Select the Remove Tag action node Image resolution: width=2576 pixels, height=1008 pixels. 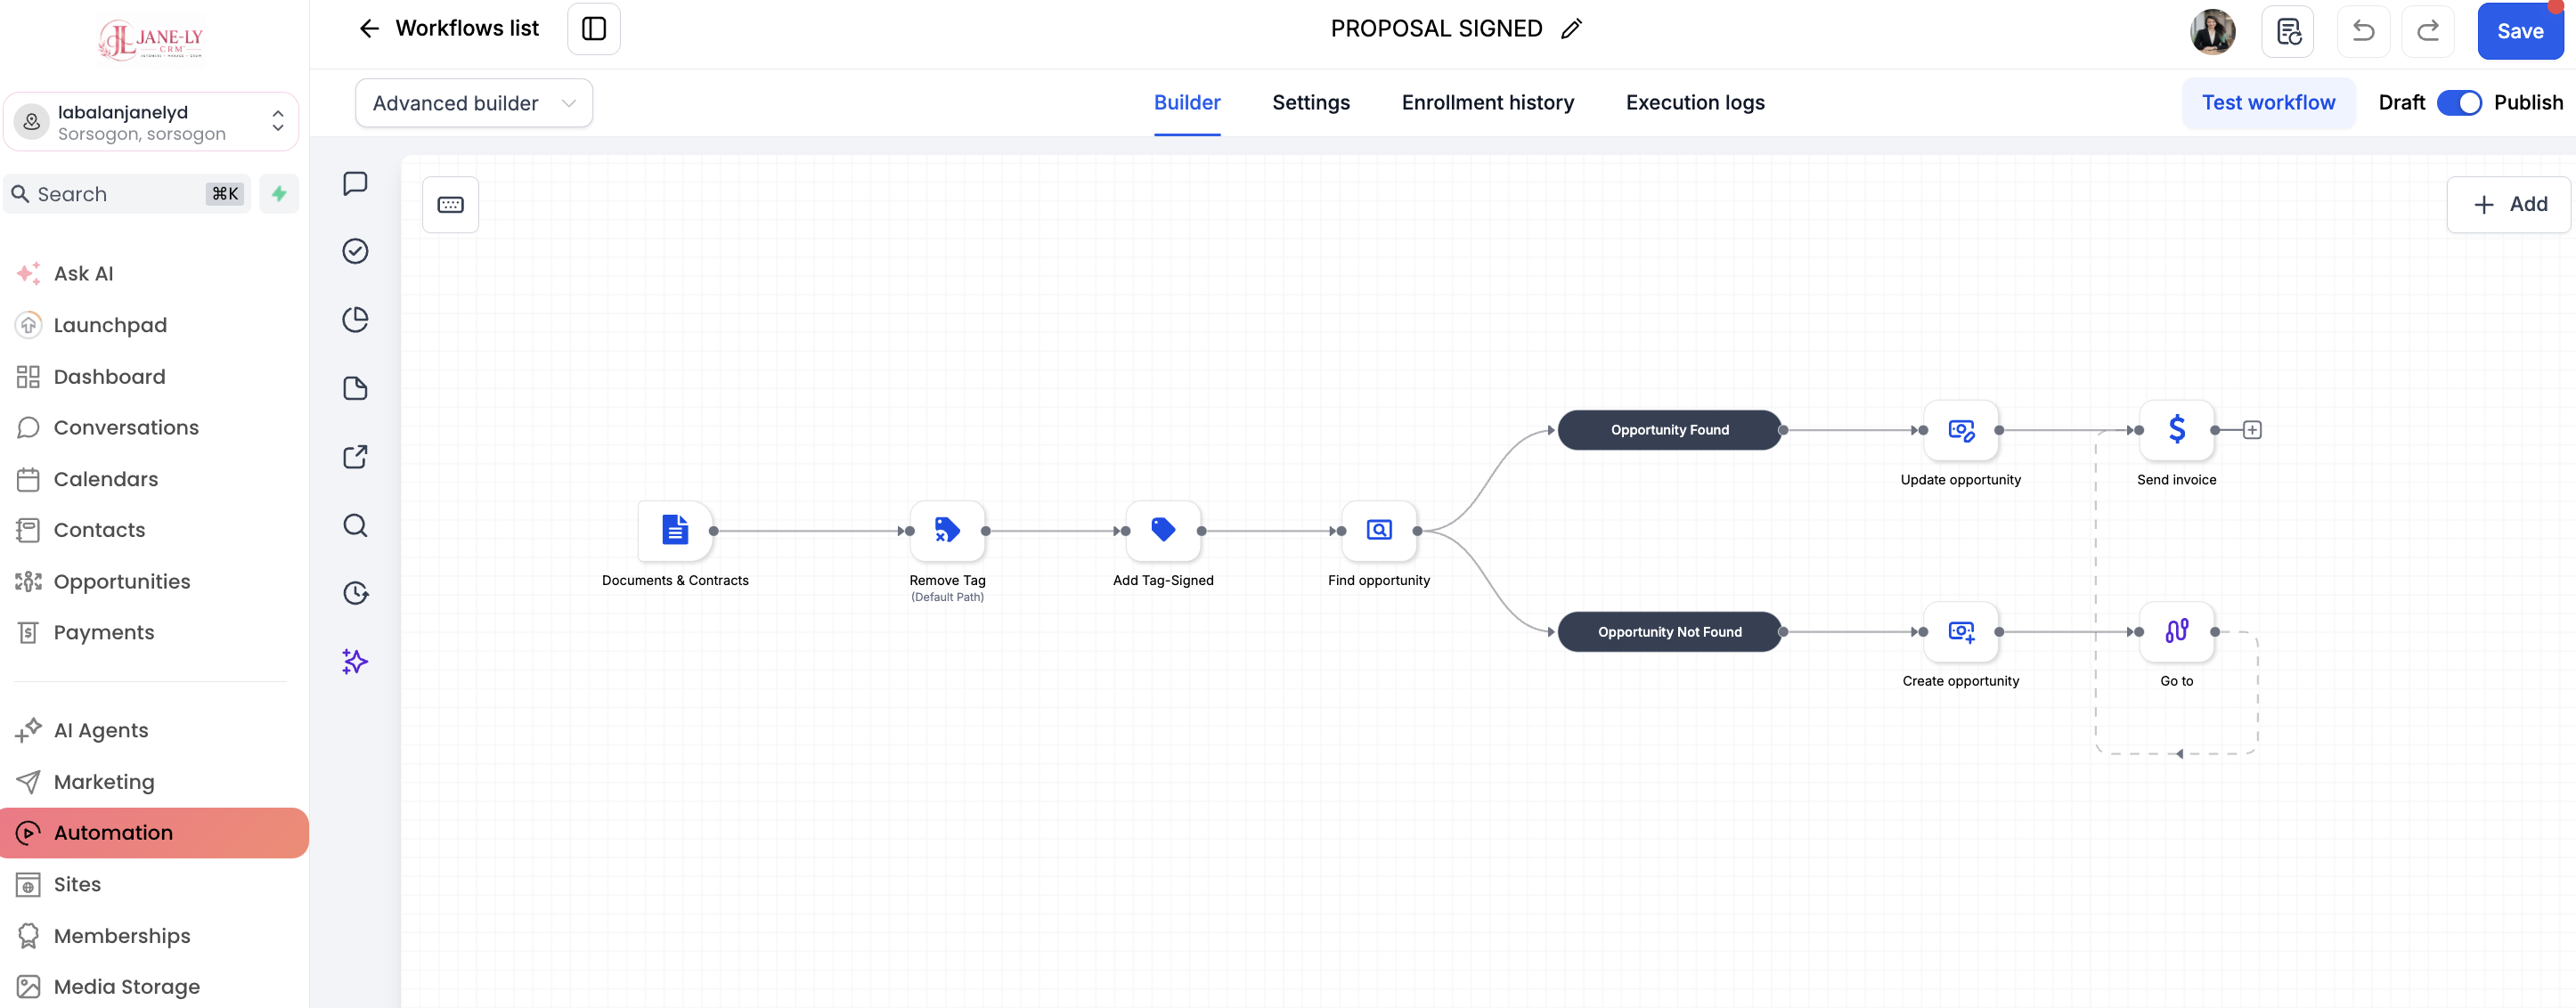point(947,530)
